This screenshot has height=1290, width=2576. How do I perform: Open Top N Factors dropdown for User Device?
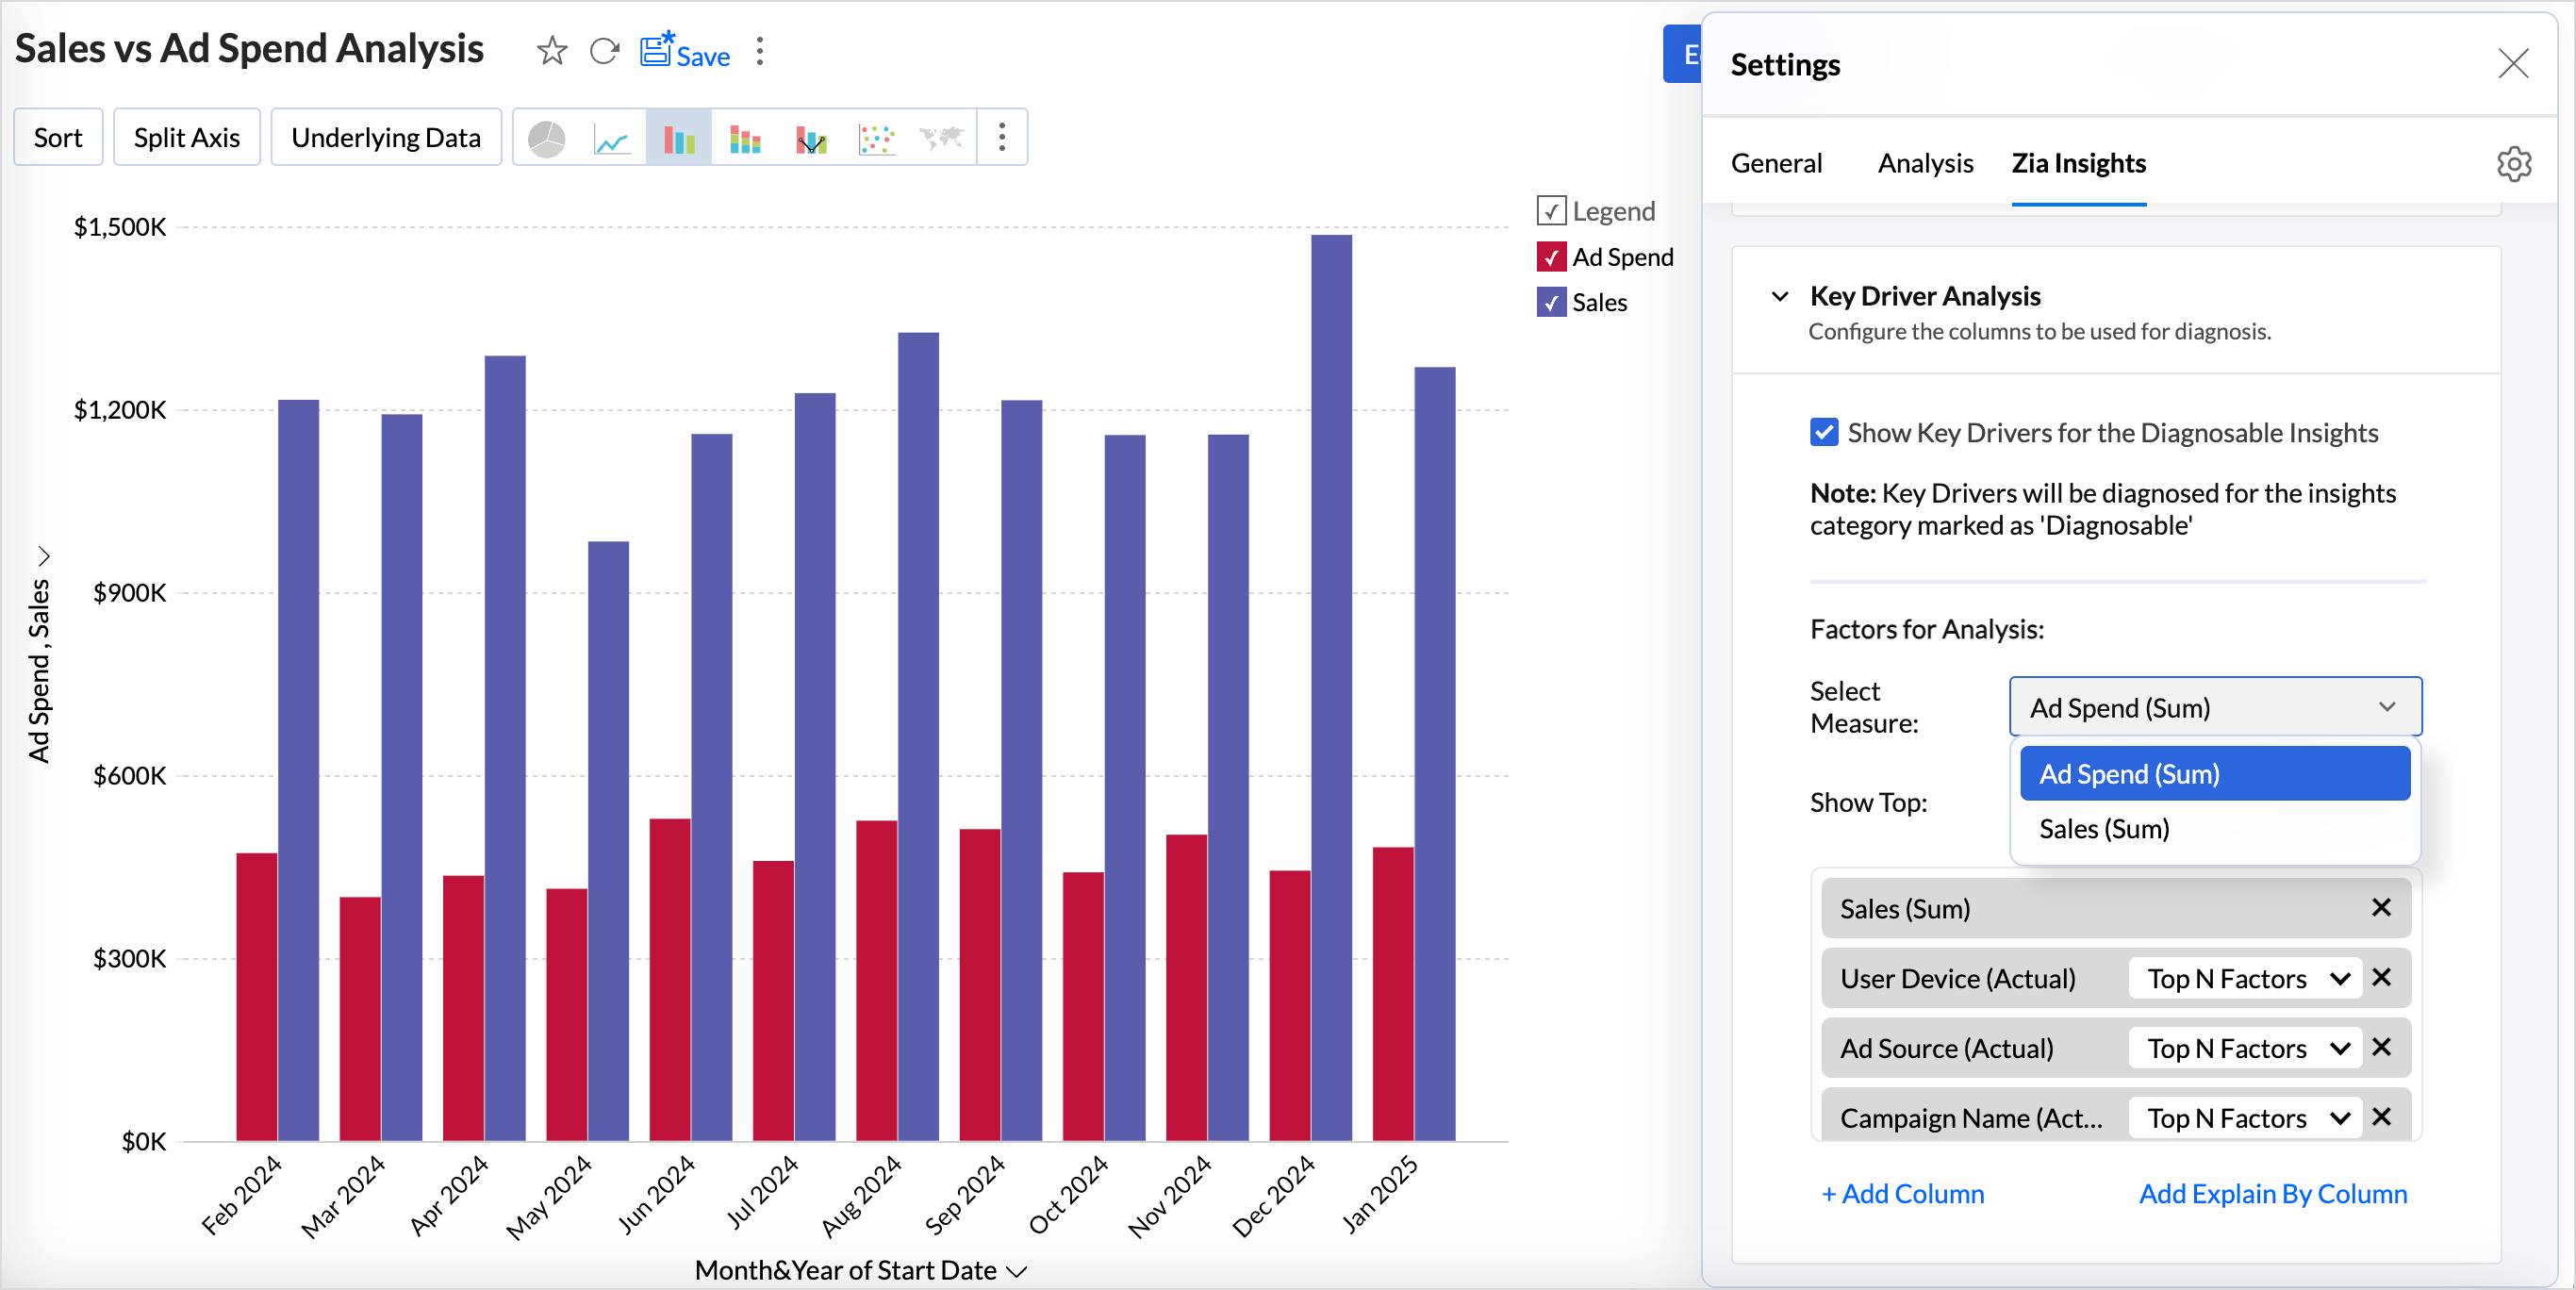click(2245, 978)
